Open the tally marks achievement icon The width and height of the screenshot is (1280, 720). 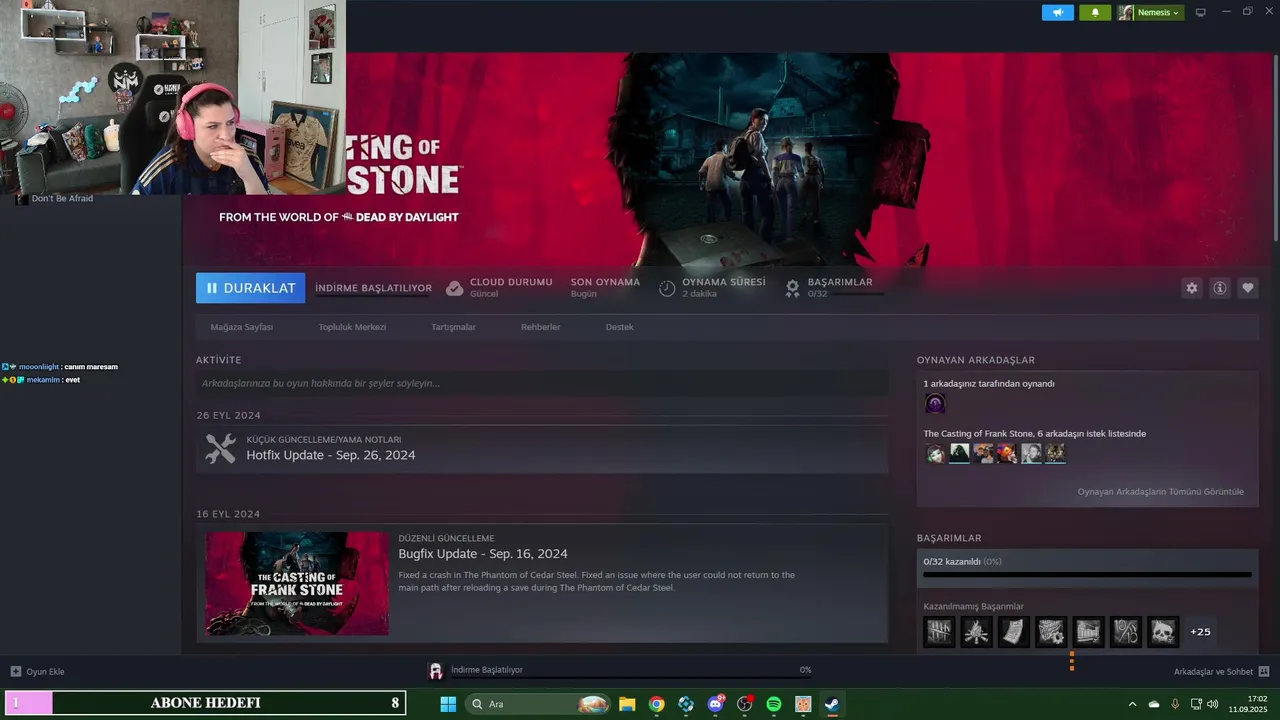click(939, 632)
